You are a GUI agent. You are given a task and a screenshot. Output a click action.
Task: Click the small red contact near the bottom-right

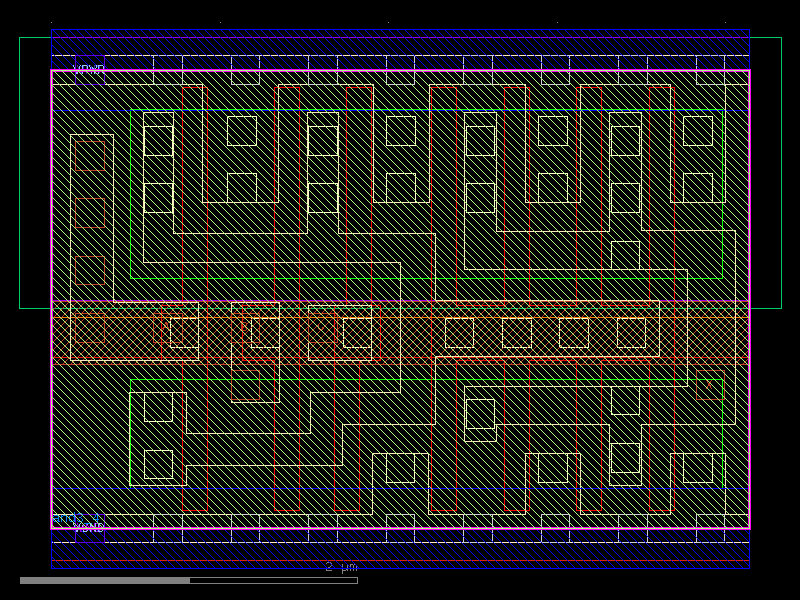pos(710,385)
